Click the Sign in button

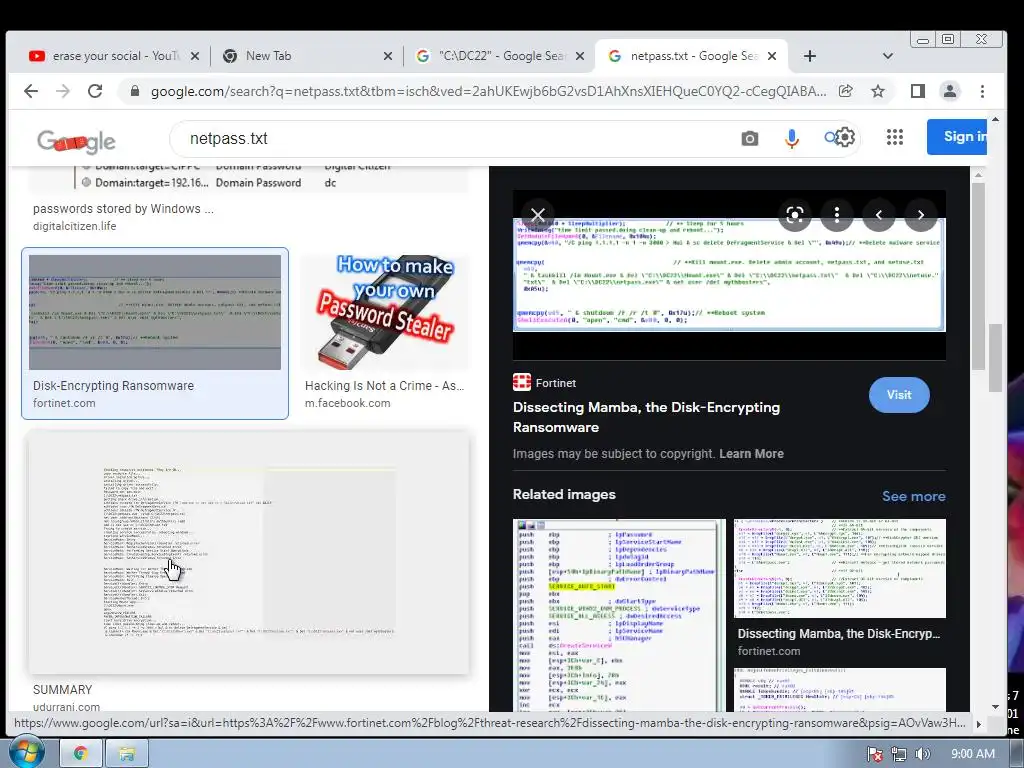tap(957, 137)
